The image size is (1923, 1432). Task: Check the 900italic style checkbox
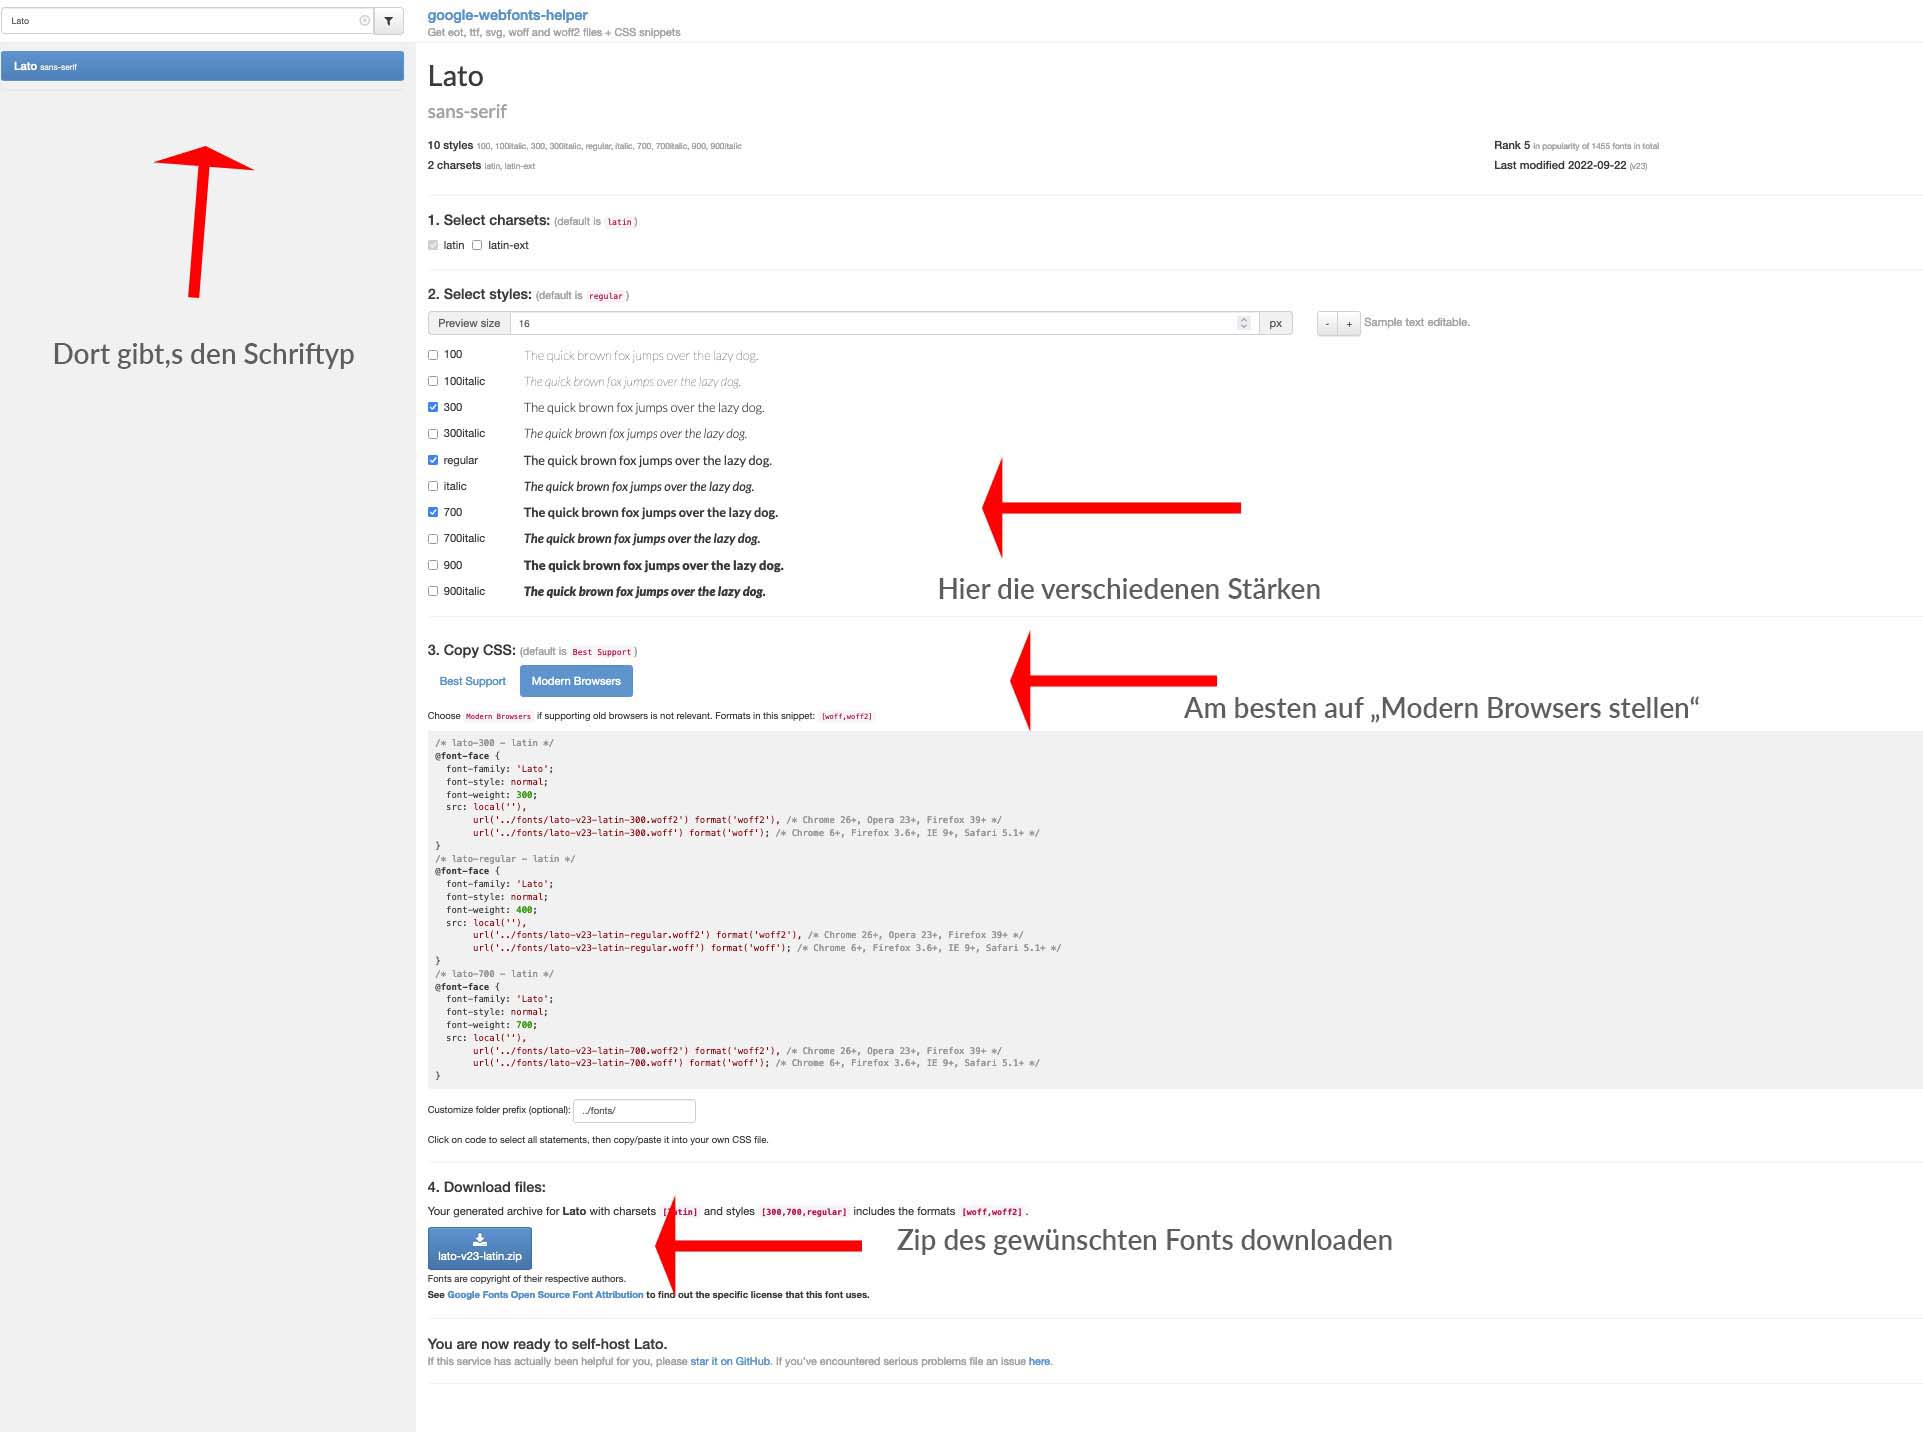point(433,591)
